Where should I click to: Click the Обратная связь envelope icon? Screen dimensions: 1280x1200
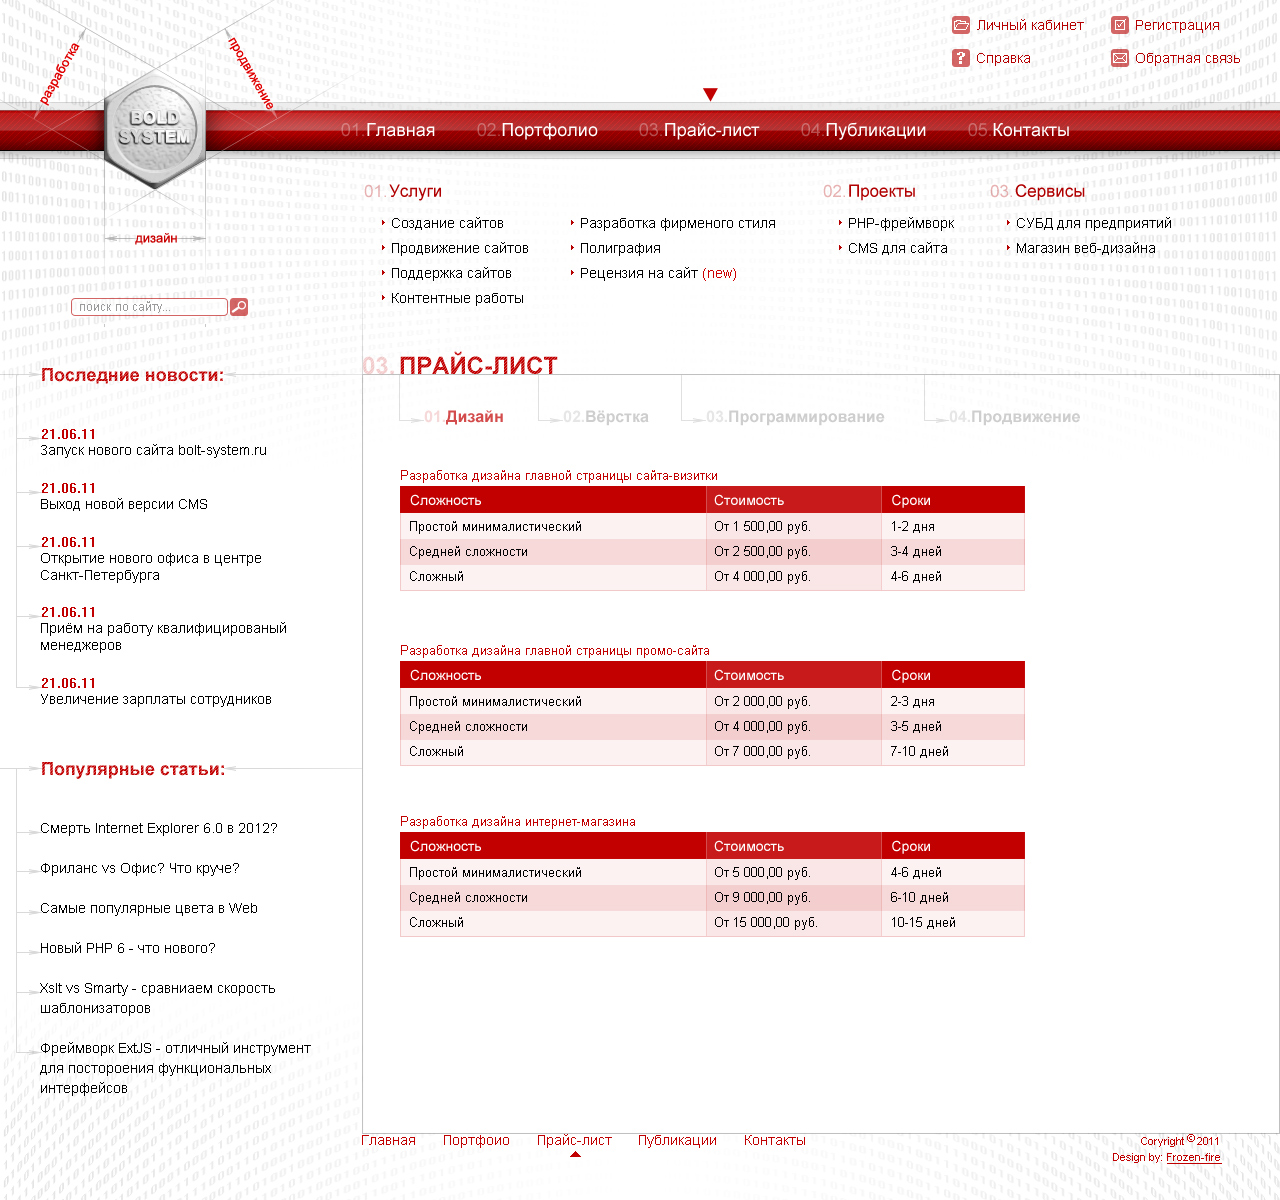[1120, 58]
